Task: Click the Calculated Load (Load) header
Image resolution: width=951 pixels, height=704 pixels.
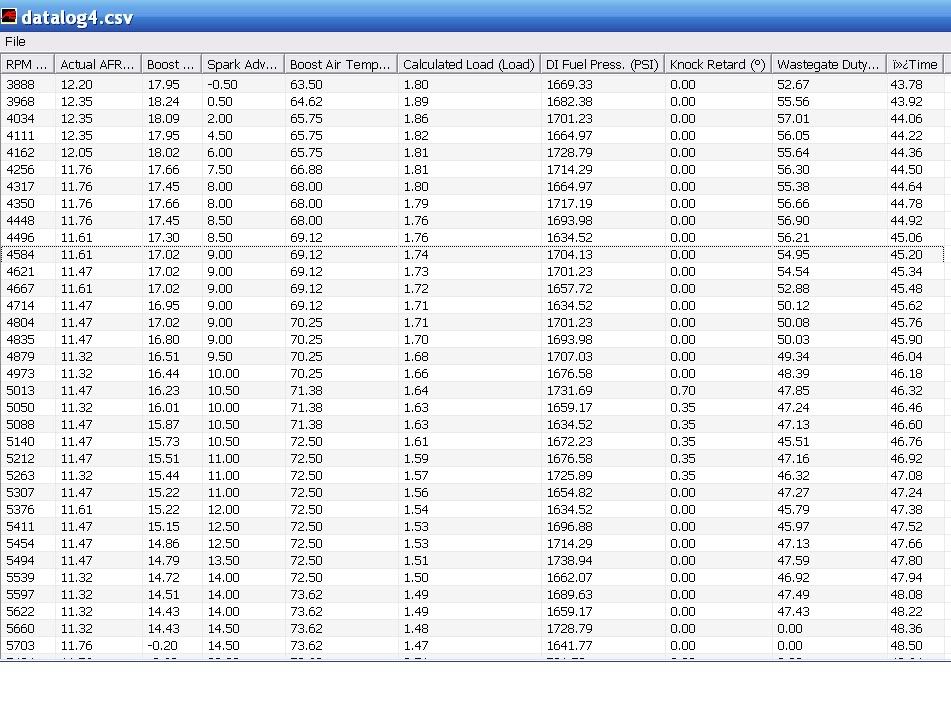Action: (468, 64)
